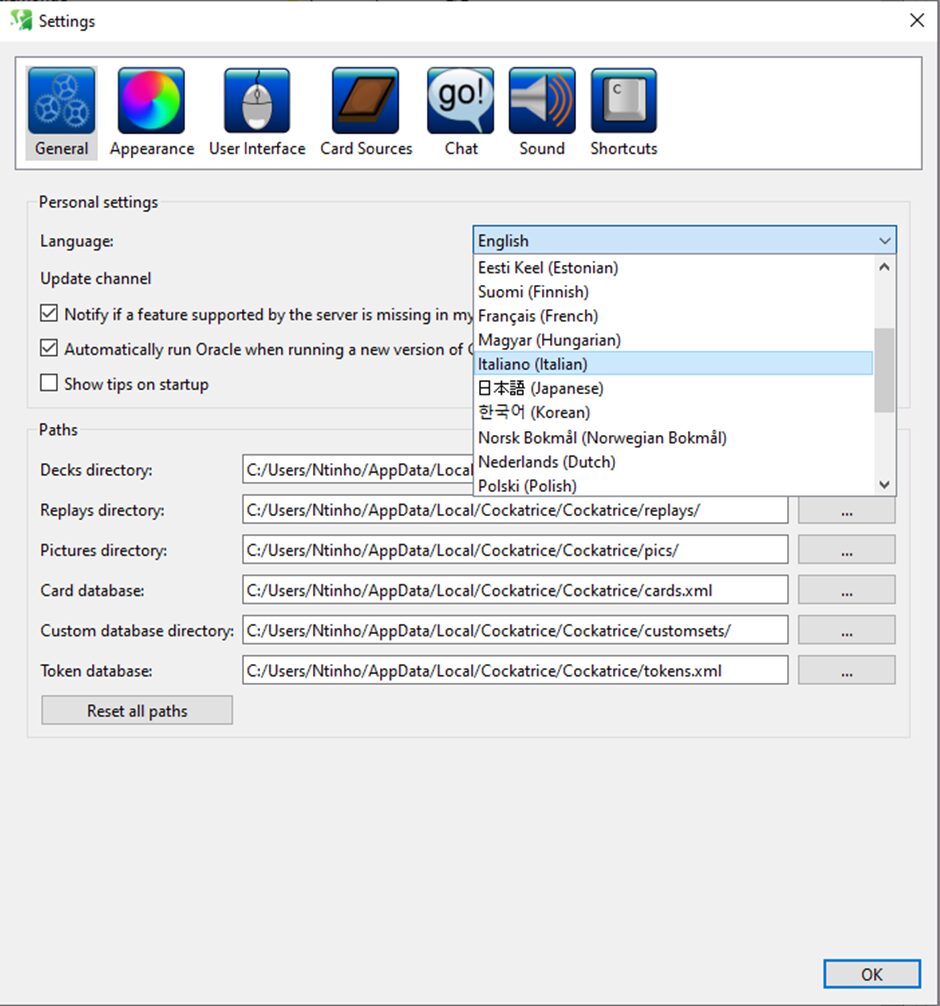Enable Show tips on startup
This screenshot has height=1006, width=940.
pyautogui.click(x=49, y=383)
